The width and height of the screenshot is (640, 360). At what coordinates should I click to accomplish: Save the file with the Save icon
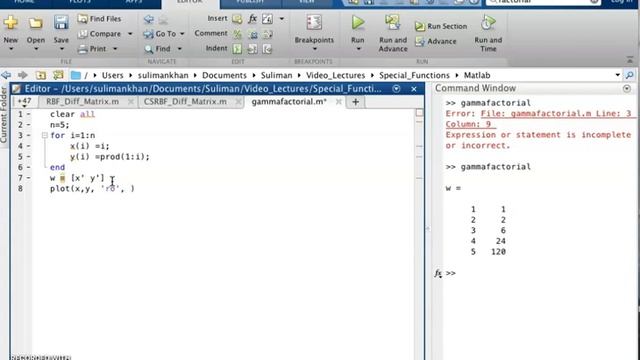(x=61, y=23)
